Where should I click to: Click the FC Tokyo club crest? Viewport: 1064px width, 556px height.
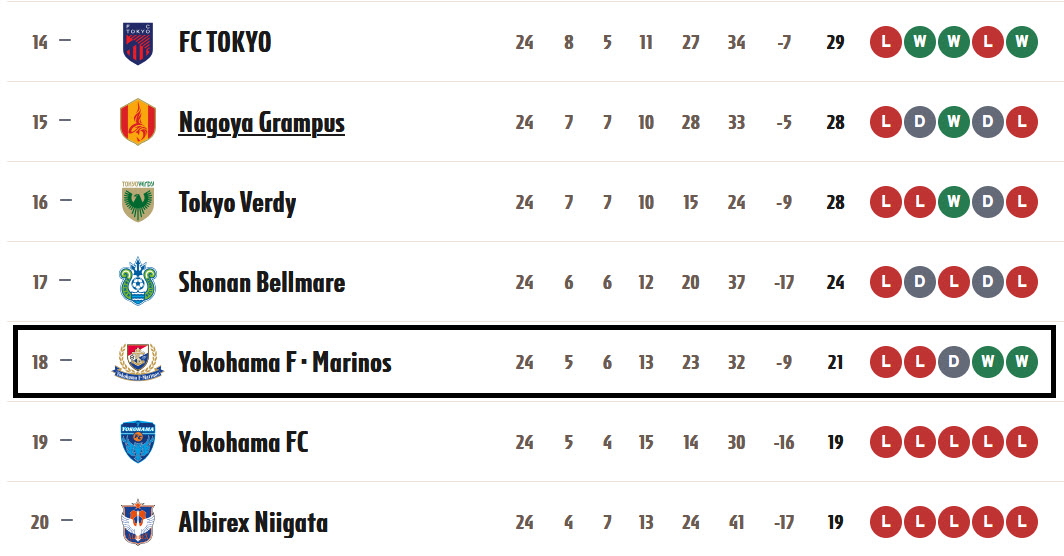pyautogui.click(x=138, y=43)
